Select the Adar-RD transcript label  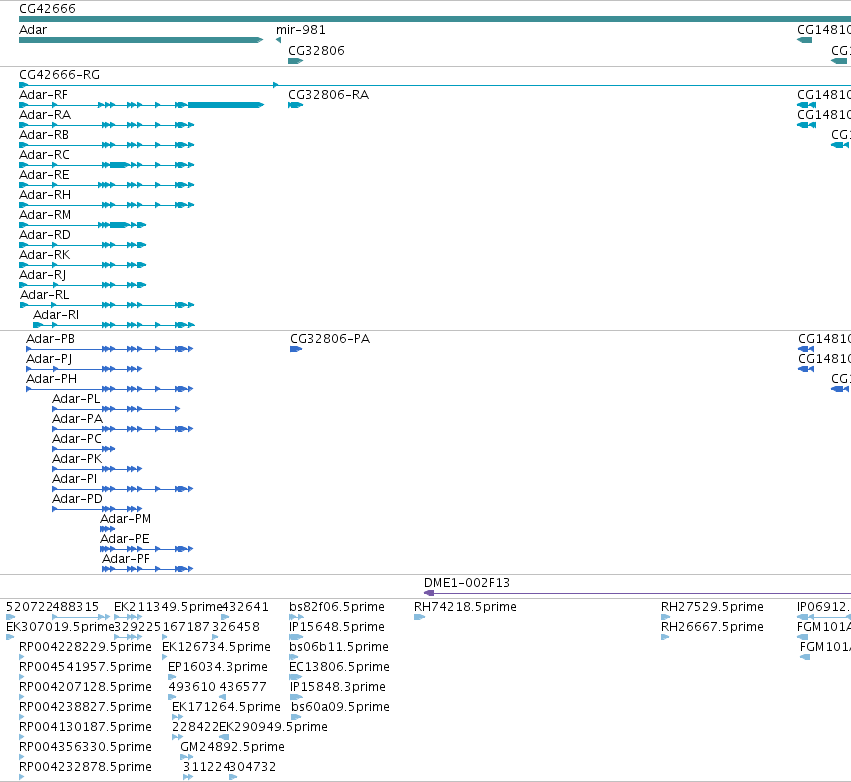click(x=45, y=235)
